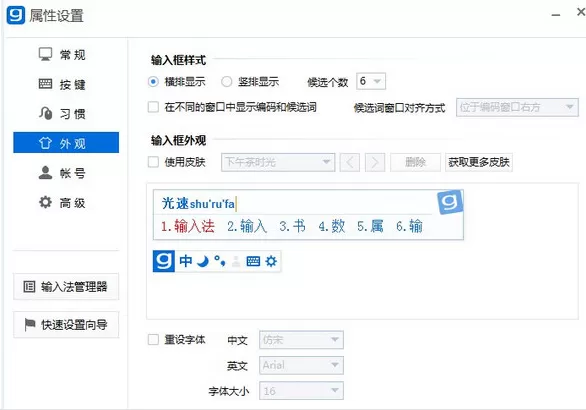Click the logo in the candidate preview corner
This screenshot has height=410, width=586.
(x=450, y=202)
